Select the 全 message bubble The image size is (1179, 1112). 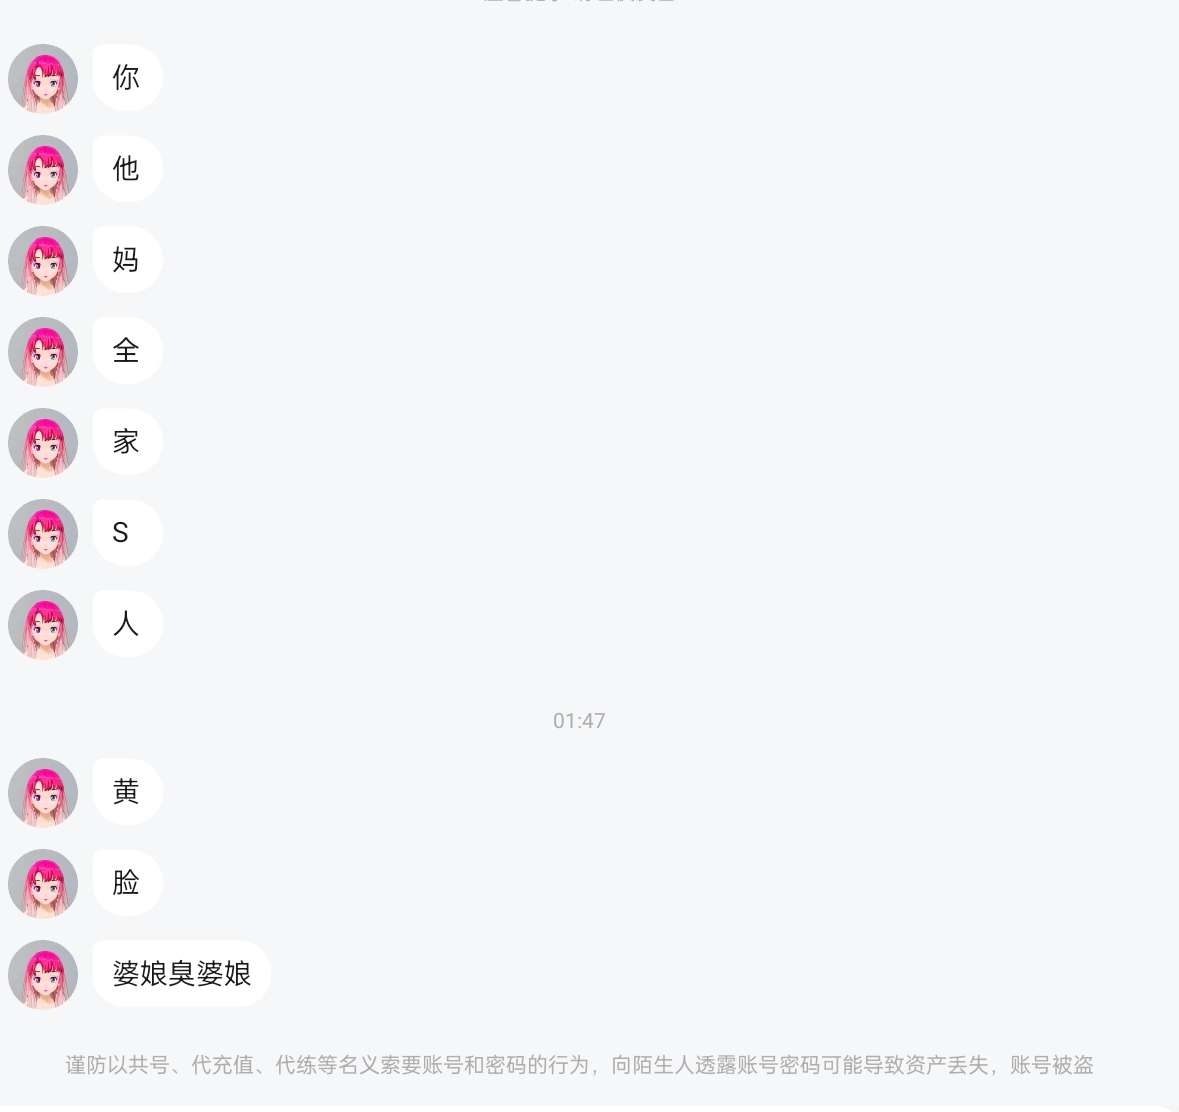coord(127,350)
